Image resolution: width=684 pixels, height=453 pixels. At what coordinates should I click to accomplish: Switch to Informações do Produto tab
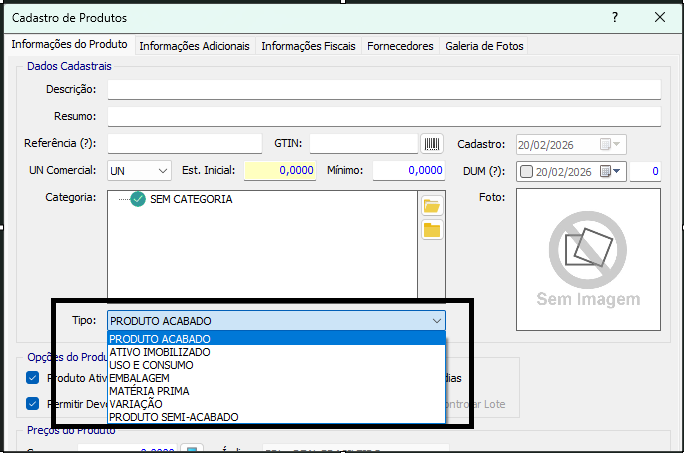pyautogui.click(x=69, y=45)
